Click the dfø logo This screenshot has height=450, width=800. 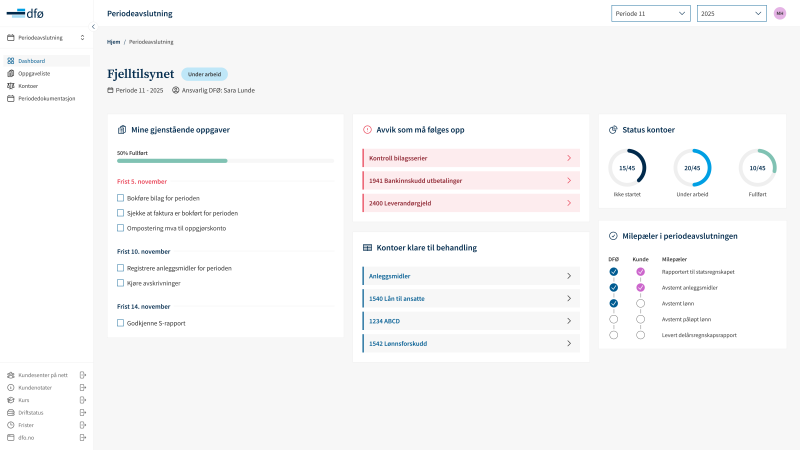coord(25,13)
